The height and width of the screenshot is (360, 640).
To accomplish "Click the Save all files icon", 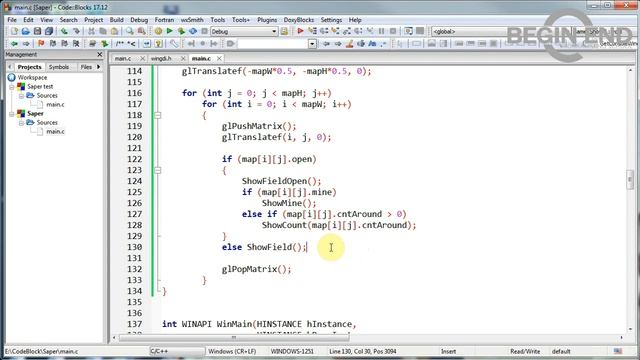I will (49, 31).
